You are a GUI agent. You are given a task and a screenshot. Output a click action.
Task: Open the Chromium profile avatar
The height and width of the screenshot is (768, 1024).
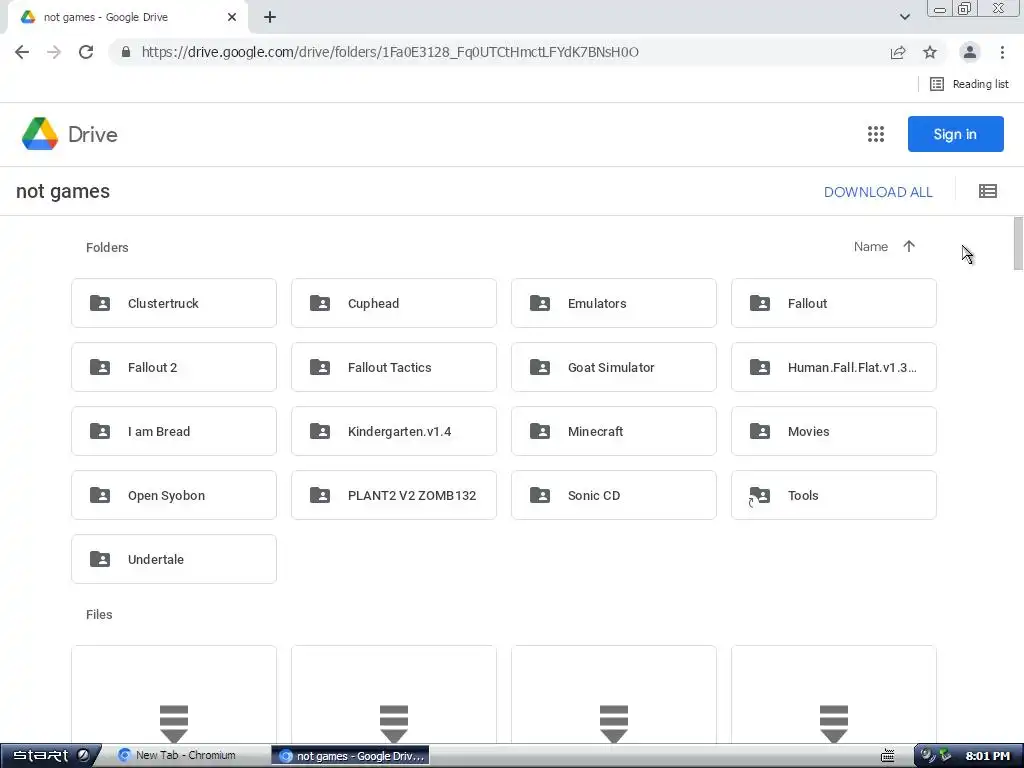pyautogui.click(x=970, y=52)
